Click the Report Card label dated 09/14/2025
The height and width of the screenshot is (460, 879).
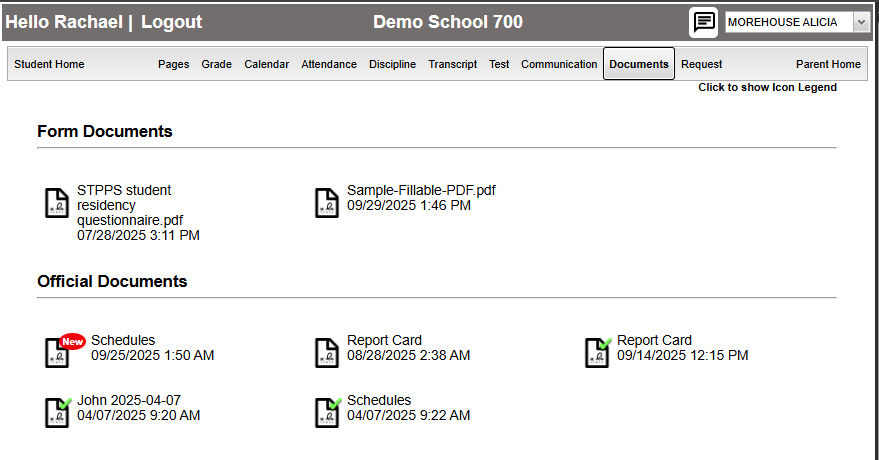pyautogui.click(x=654, y=340)
